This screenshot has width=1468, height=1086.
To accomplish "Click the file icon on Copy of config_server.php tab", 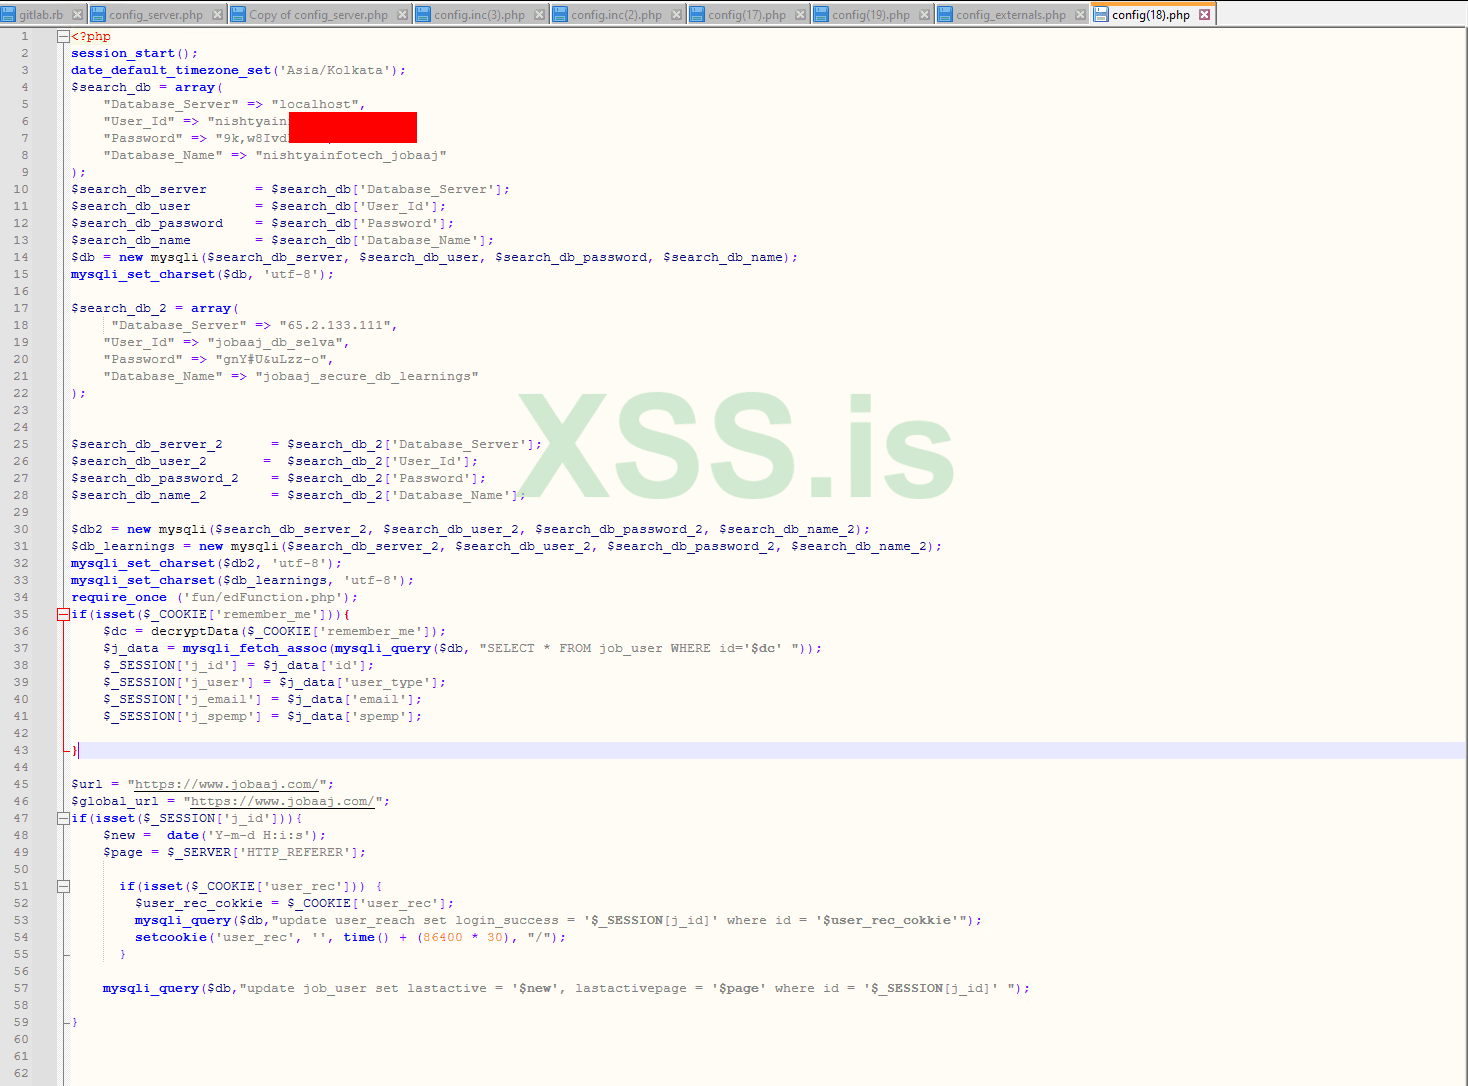I will tap(237, 14).
